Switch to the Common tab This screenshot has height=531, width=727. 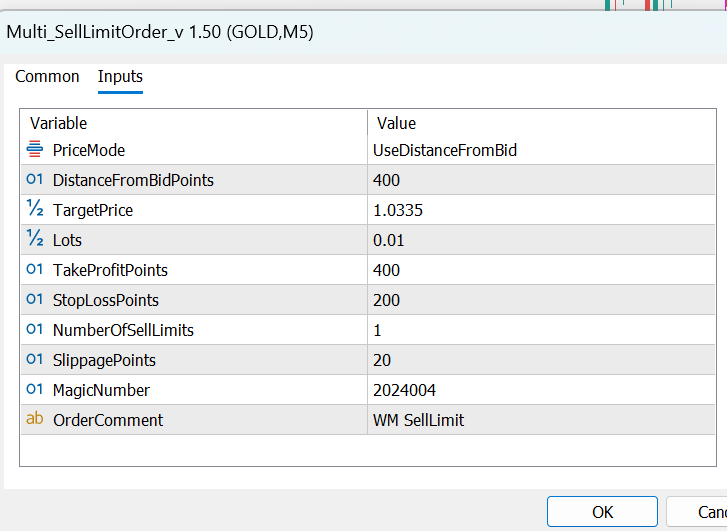pyautogui.click(x=47, y=77)
